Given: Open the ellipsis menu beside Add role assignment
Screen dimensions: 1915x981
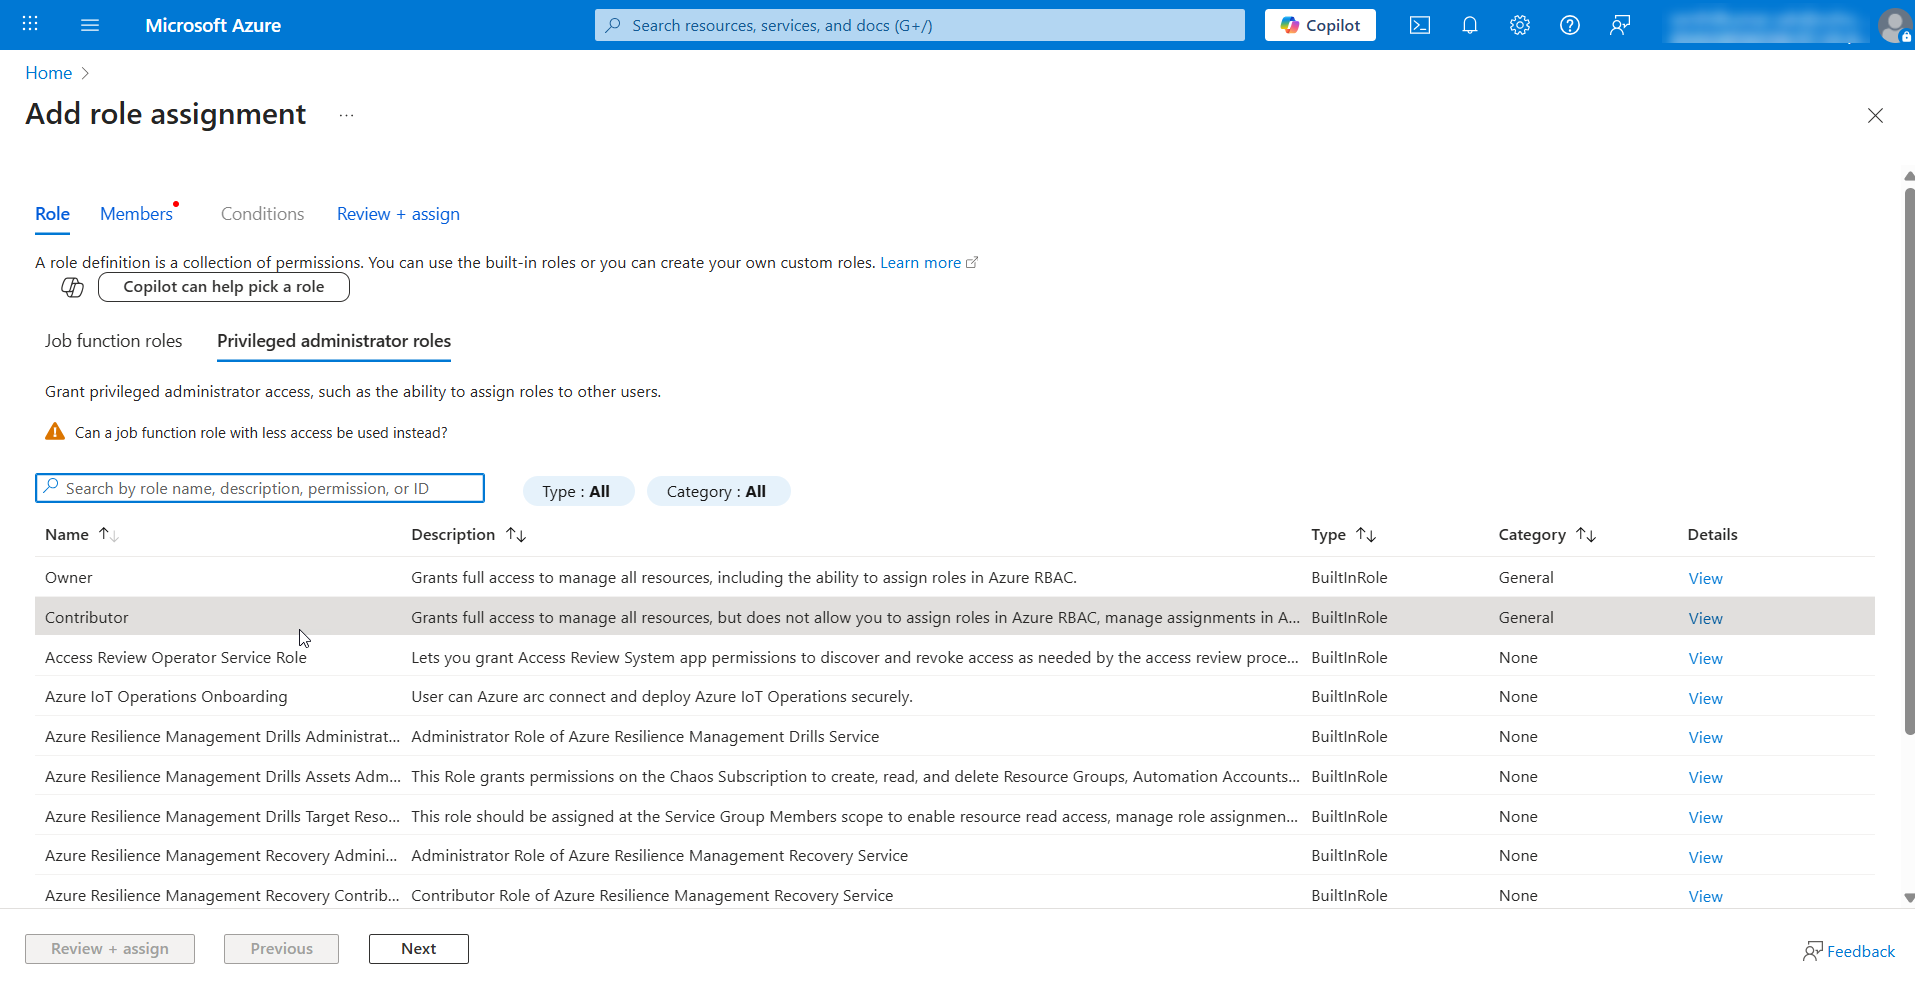Looking at the screenshot, I should (346, 115).
